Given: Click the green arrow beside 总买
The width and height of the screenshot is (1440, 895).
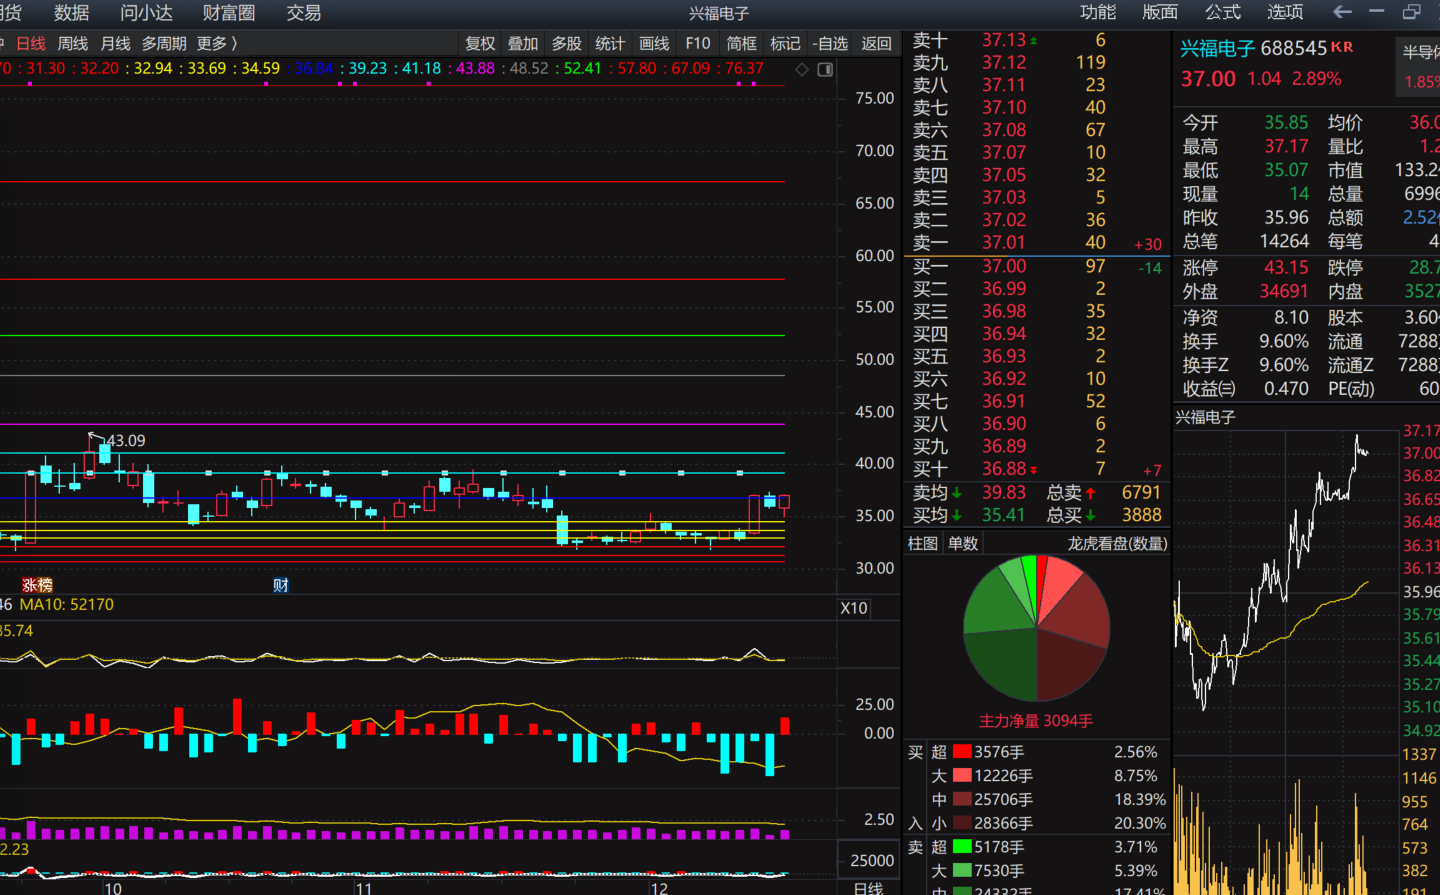Looking at the screenshot, I should coord(1090,516).
